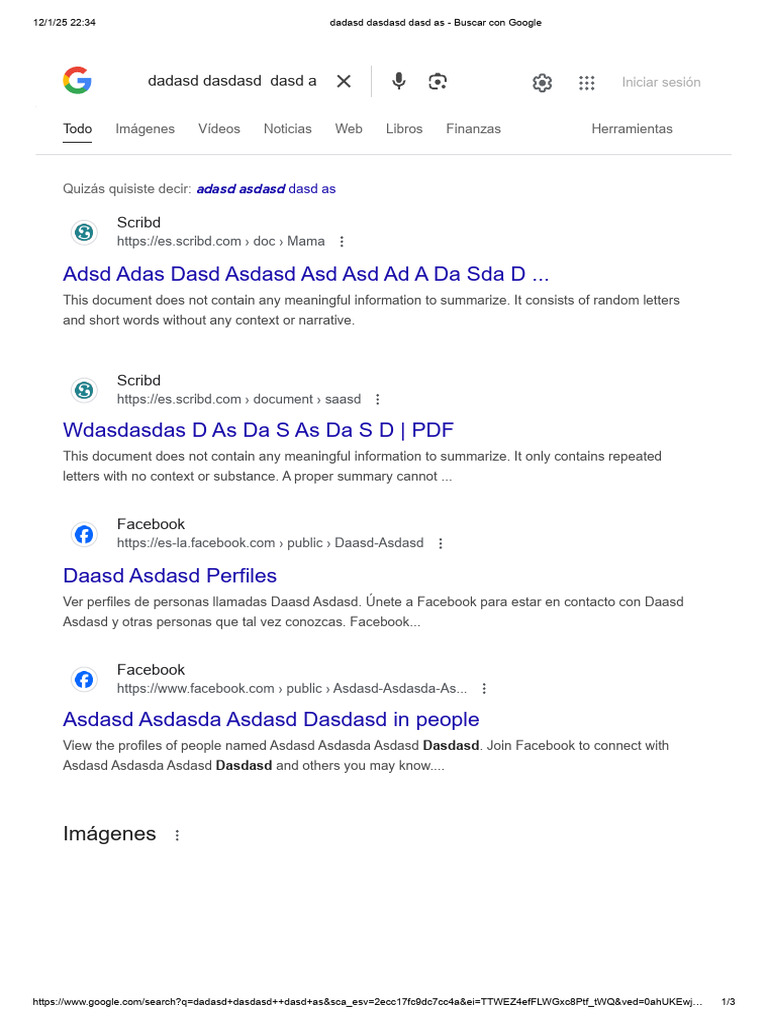768x1024 pixels.
Task: Open Wdasdasdas D As Da PDF result
Action: tap(258, 430)
